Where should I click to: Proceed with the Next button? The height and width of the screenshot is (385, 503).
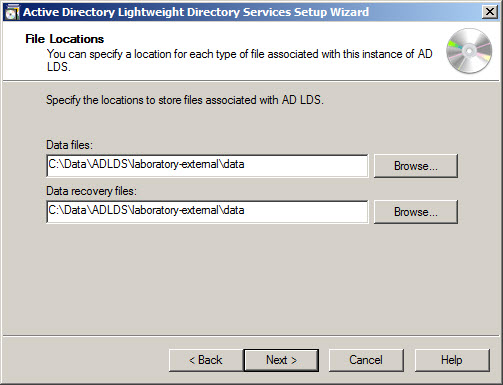(x=281, y=360)
